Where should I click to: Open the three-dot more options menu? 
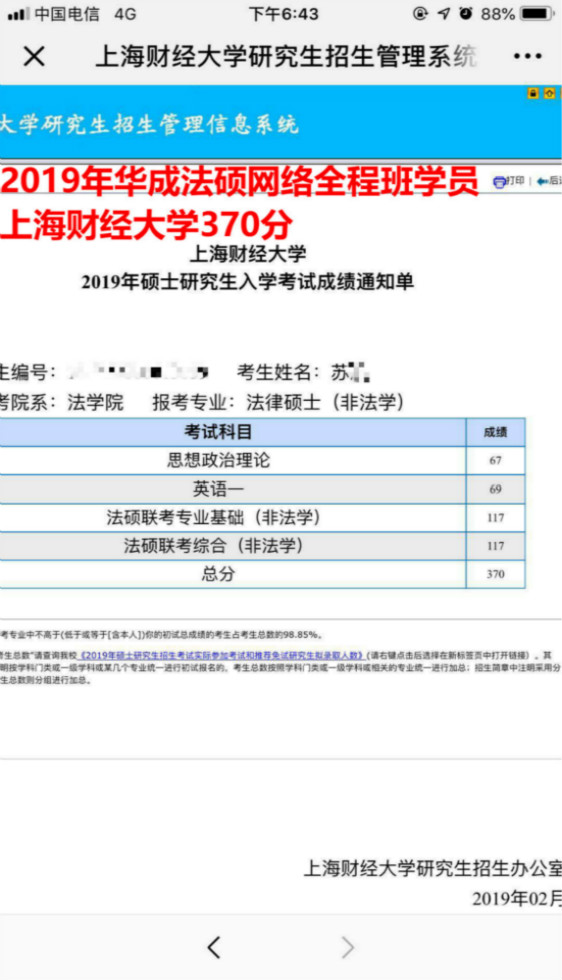(x=527, y=57)
